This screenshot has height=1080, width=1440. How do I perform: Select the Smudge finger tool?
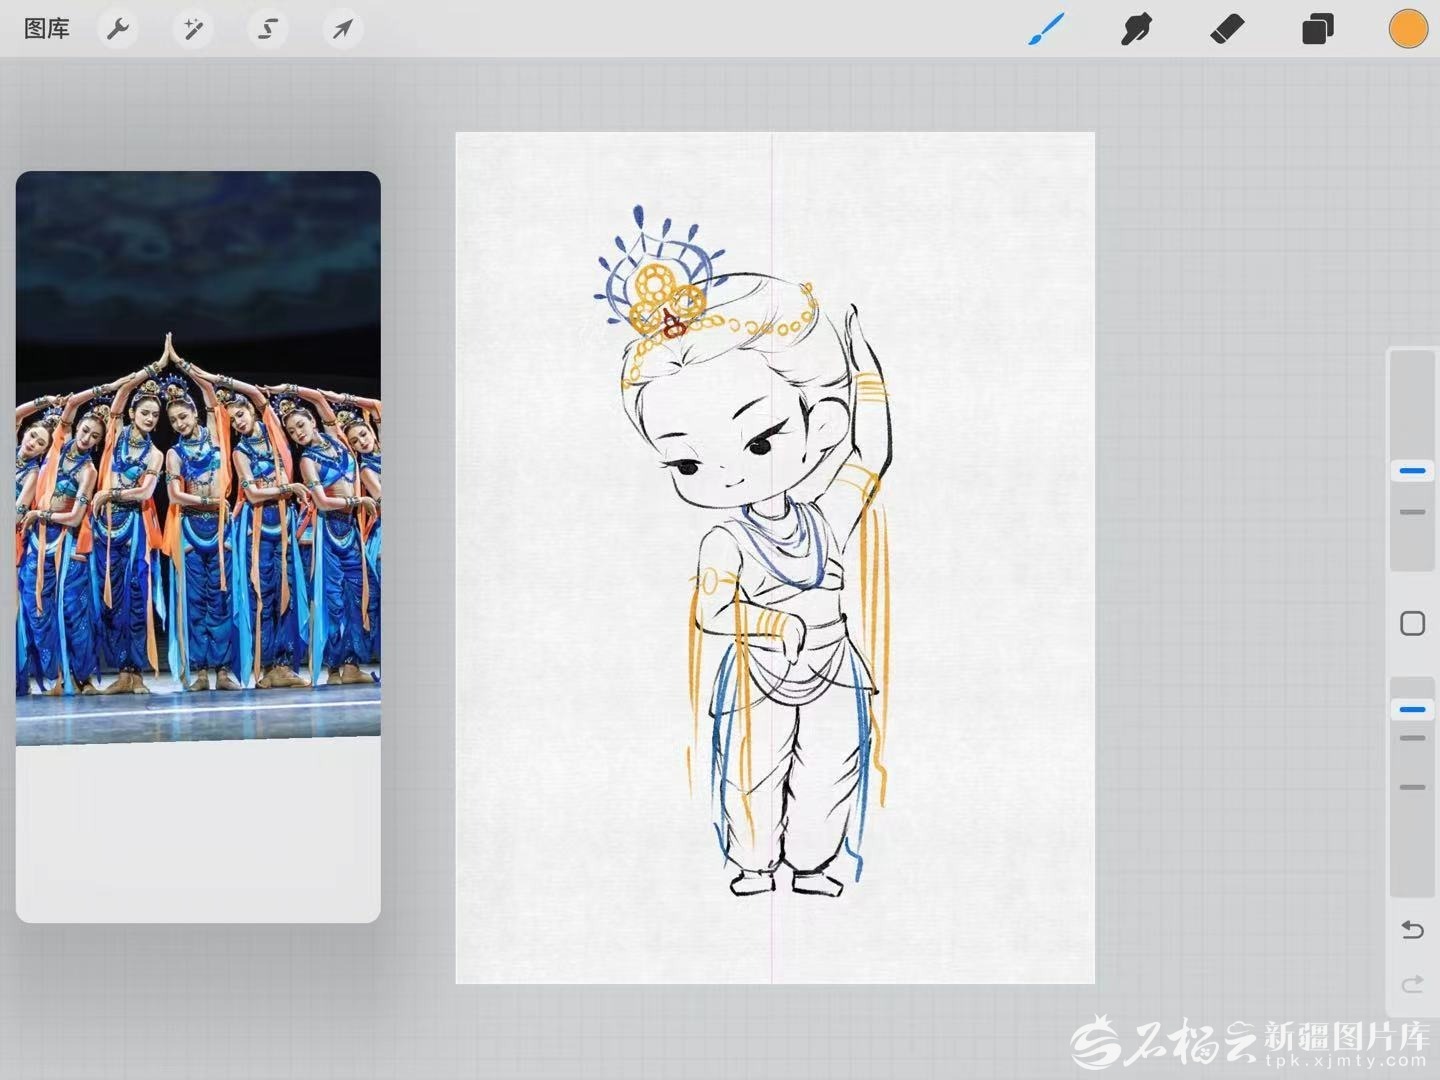point(1136,29)
